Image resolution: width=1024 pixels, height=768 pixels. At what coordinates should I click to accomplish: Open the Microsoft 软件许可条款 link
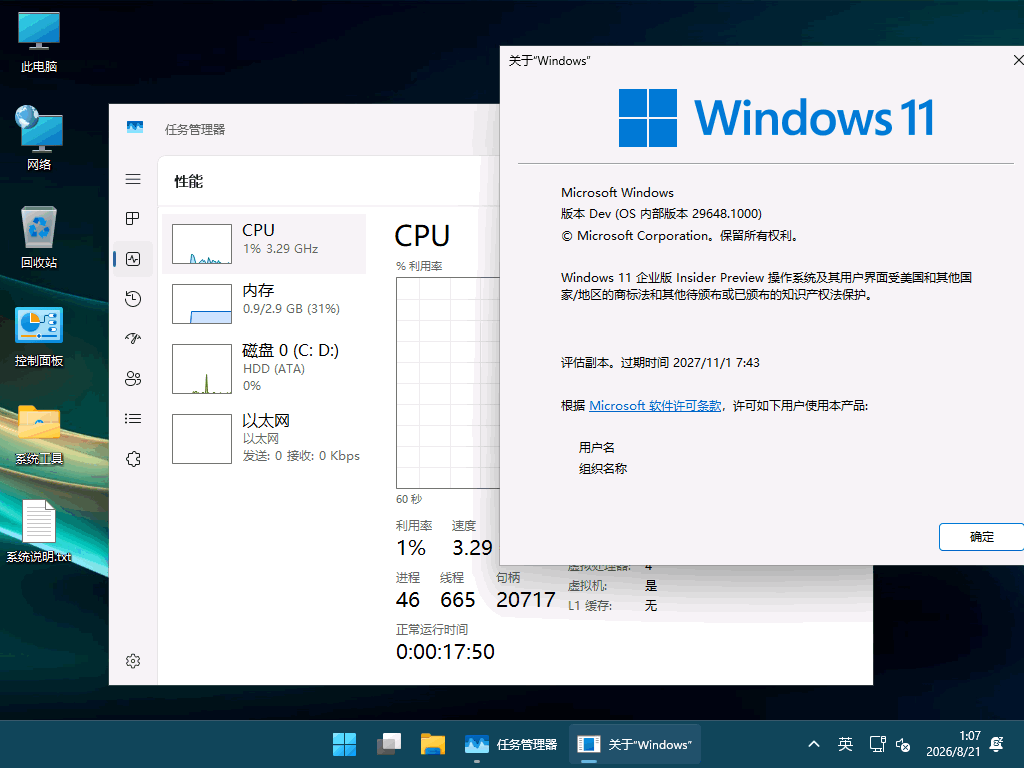pyautogui.click(x=655, y=406)
